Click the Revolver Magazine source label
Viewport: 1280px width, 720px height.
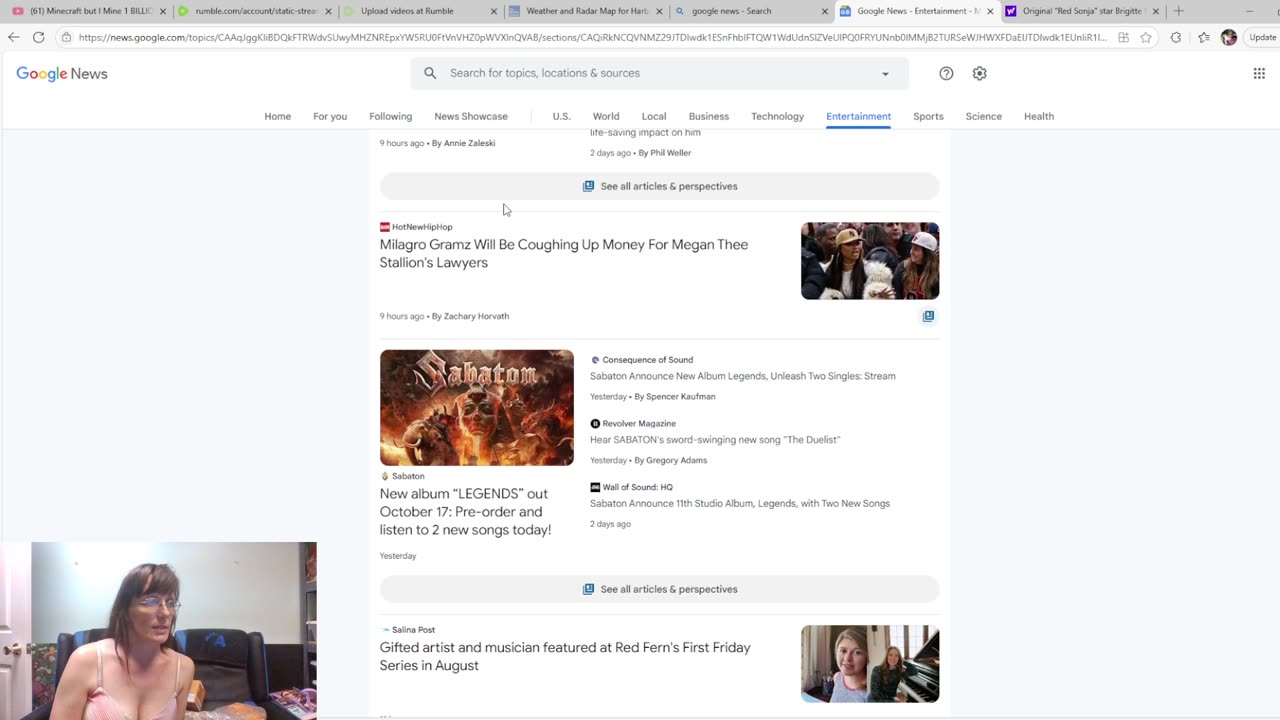point(639,424)
